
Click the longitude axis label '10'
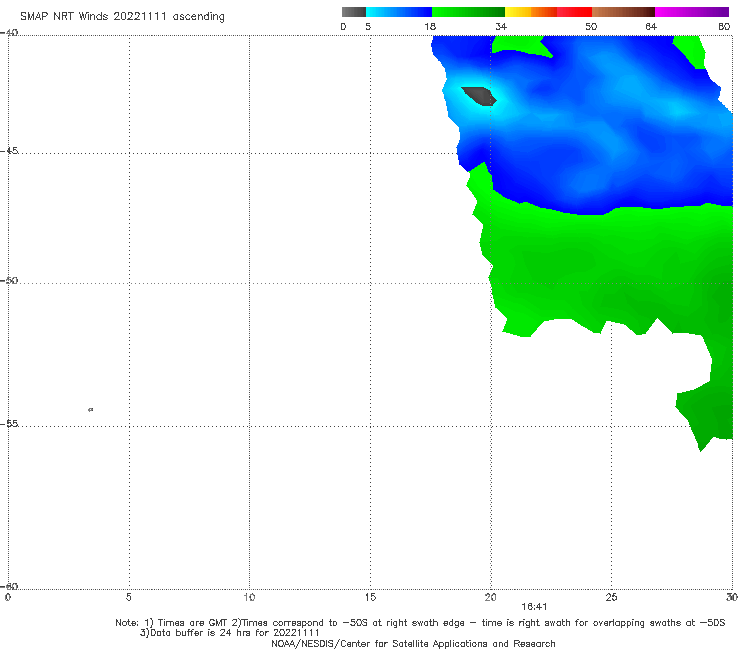(249, 598)
